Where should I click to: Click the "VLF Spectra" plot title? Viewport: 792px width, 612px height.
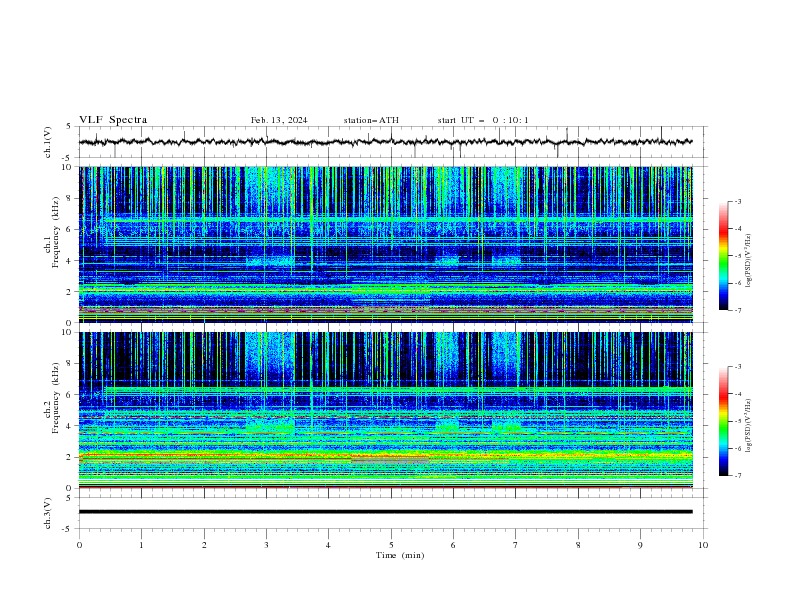point(113,120)
